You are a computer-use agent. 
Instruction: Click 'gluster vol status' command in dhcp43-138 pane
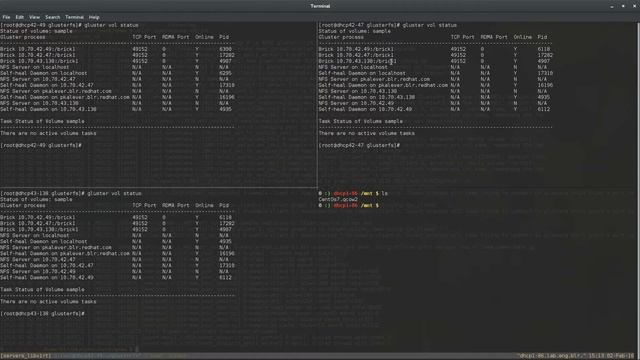tap(114, 193)
